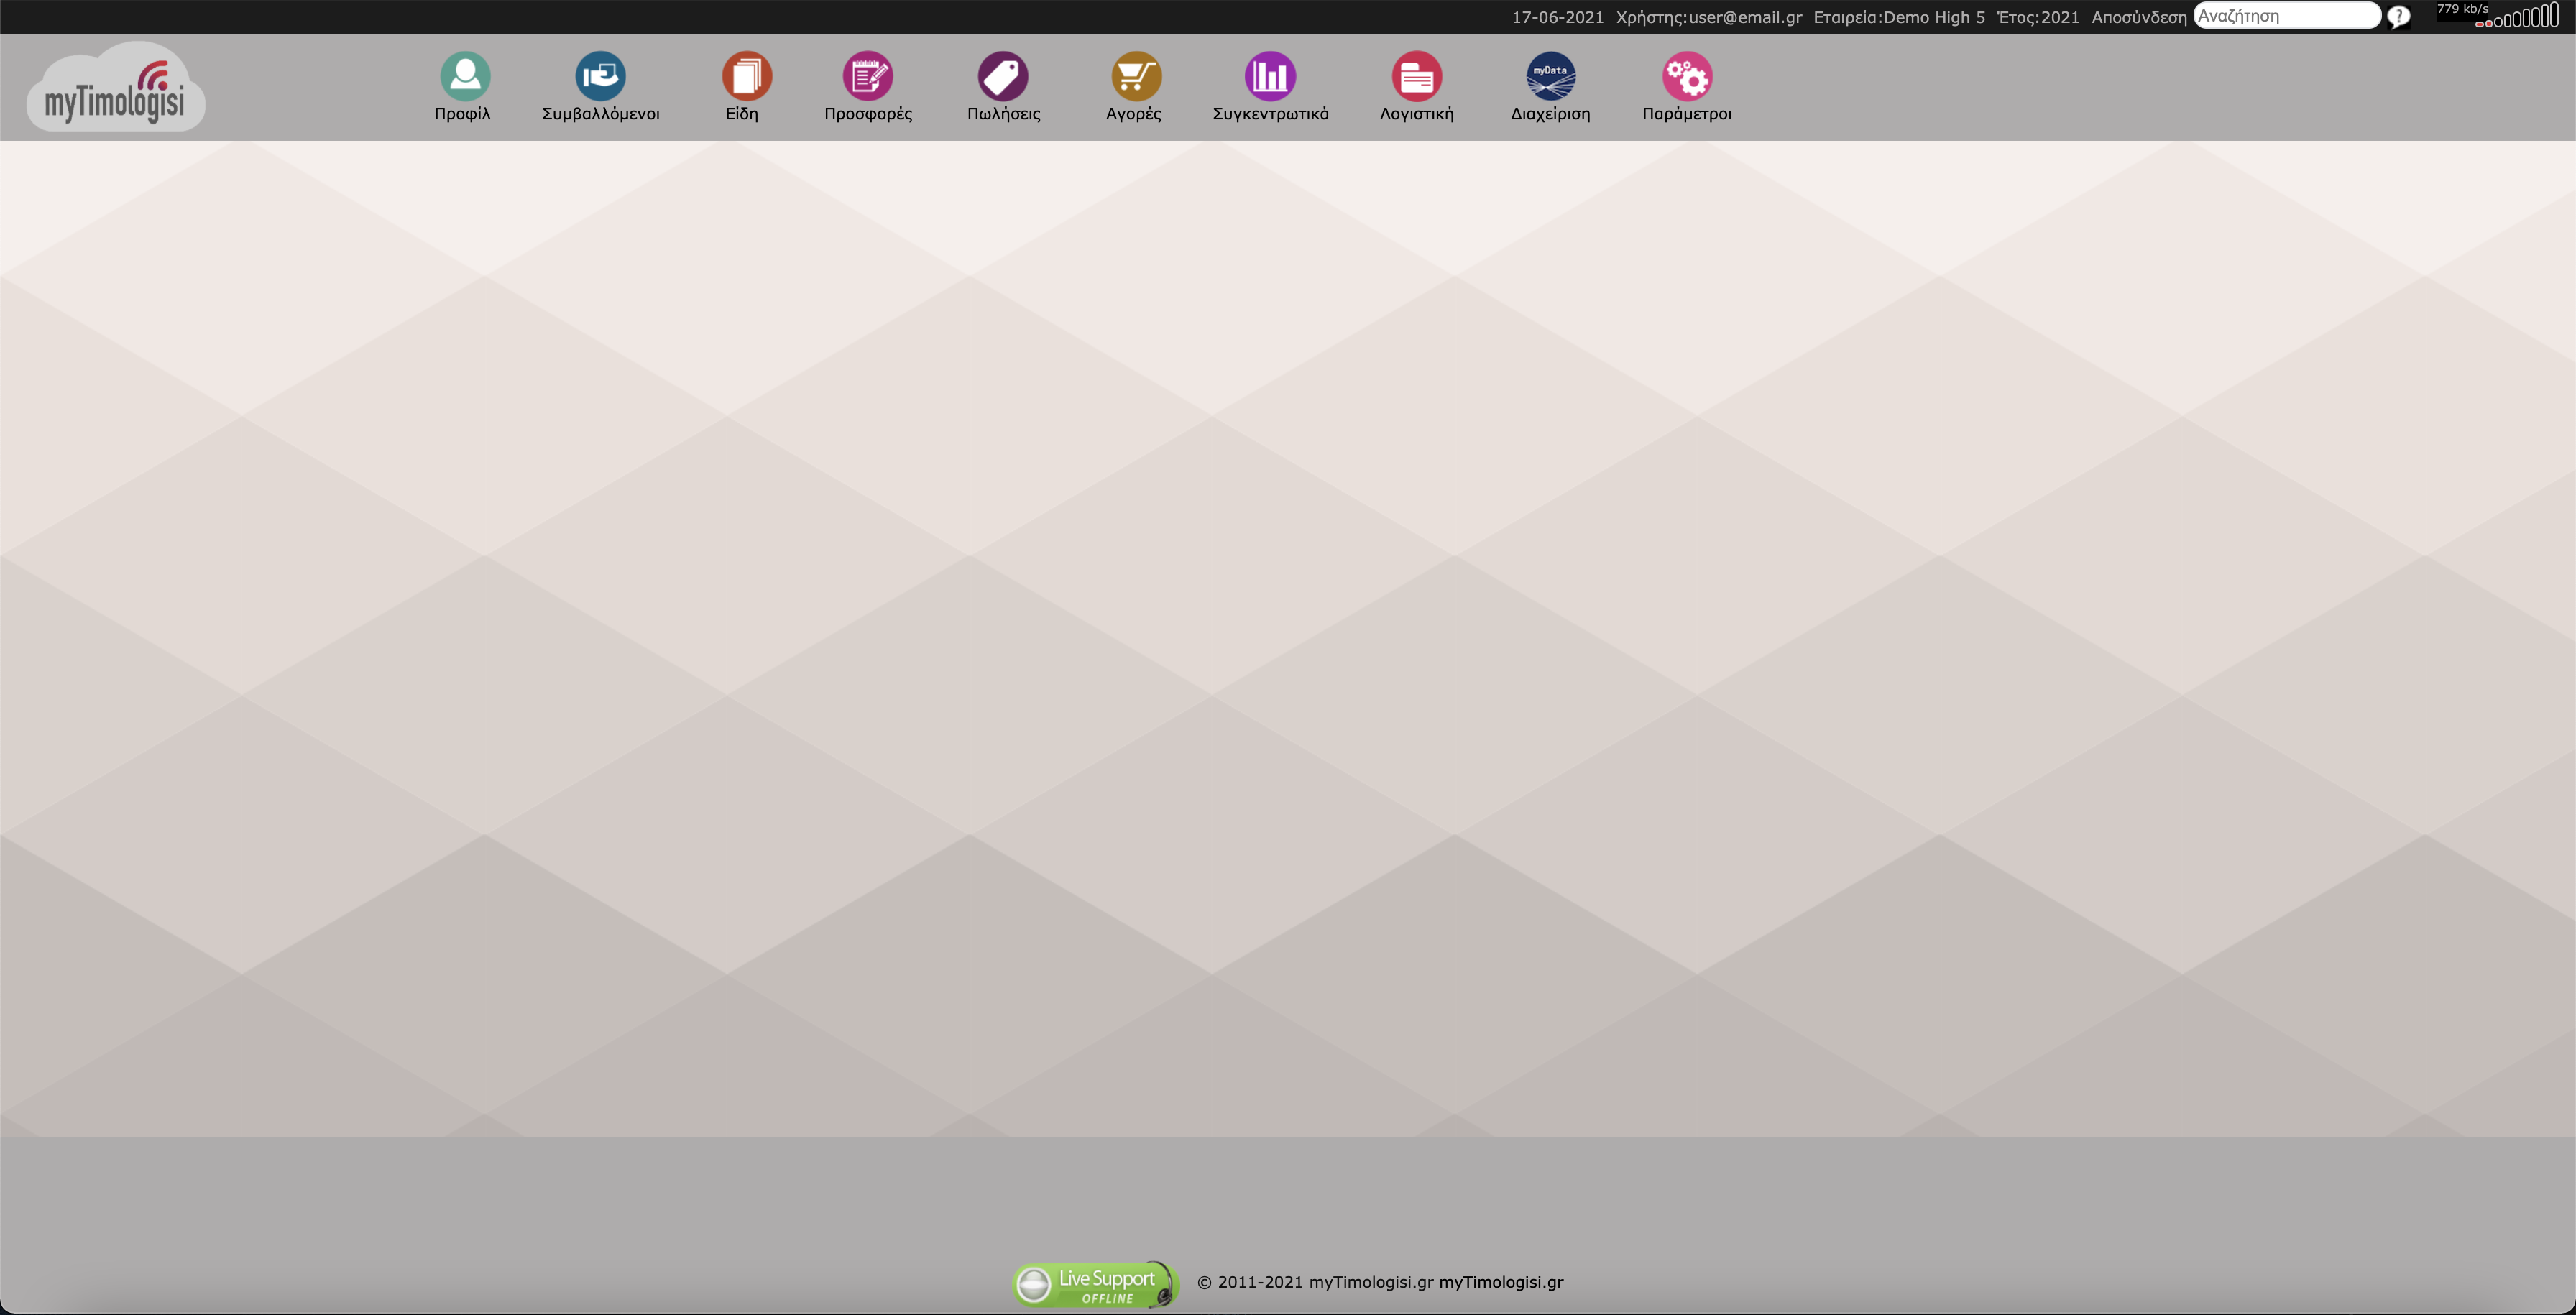The height and width of the screenshot is (1315, 2576).
Task: Open the Παράμετροι gears icon
Action: coord(1687,77)
